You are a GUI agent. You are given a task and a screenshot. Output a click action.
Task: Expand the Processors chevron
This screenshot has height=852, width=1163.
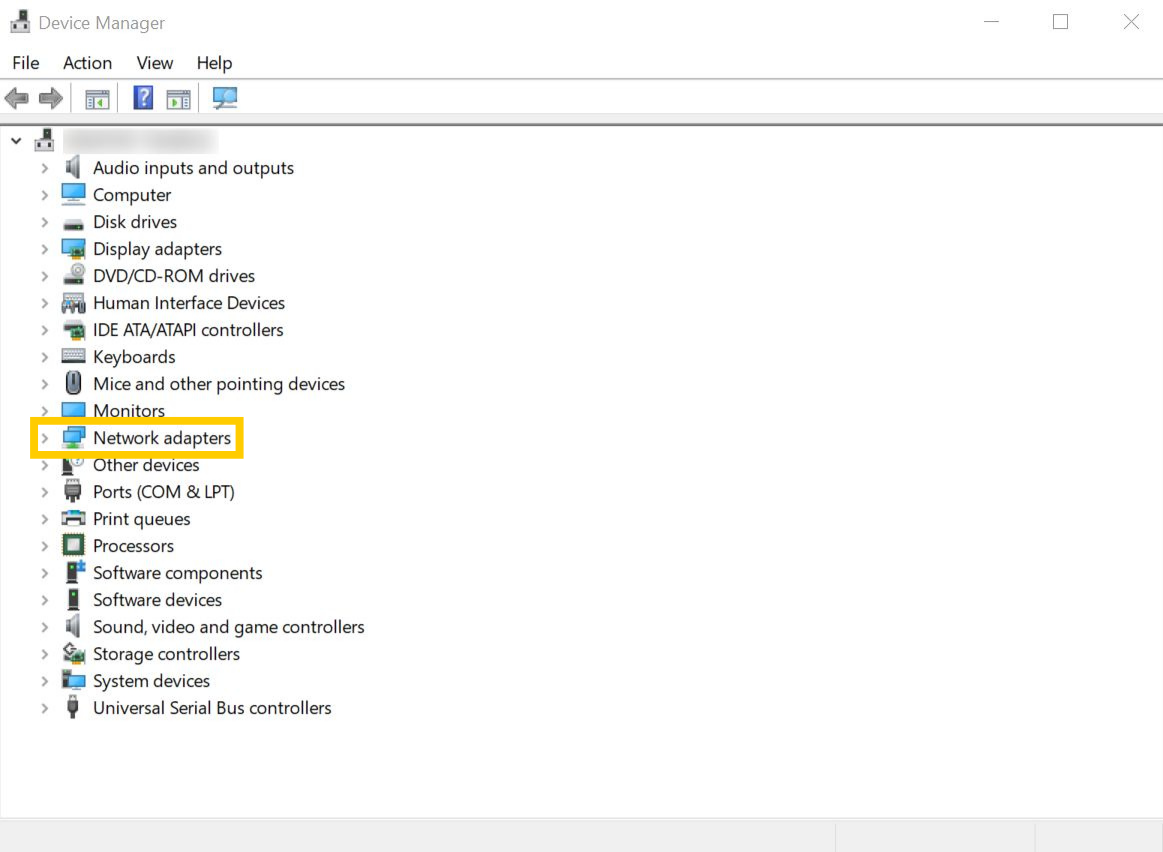45,546
